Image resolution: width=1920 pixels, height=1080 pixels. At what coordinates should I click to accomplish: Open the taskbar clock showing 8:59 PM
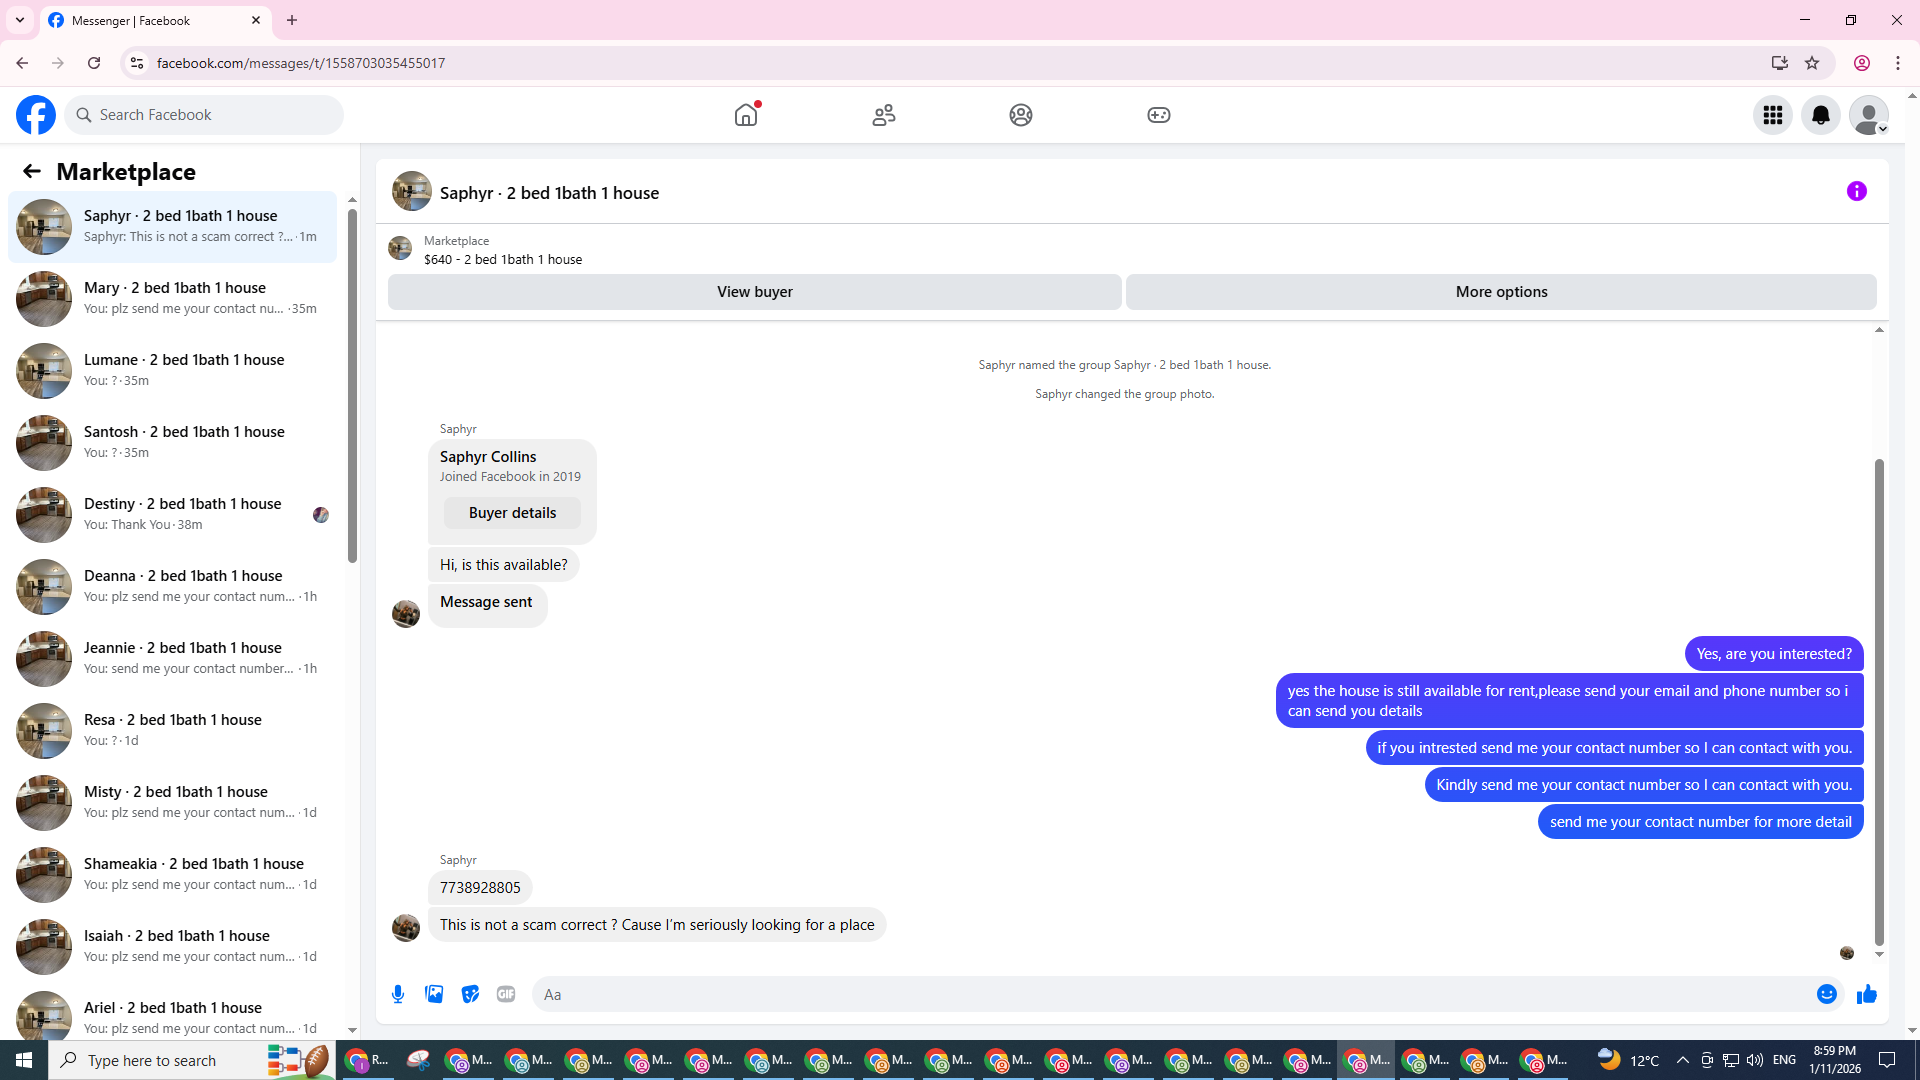[1835, 1060]
